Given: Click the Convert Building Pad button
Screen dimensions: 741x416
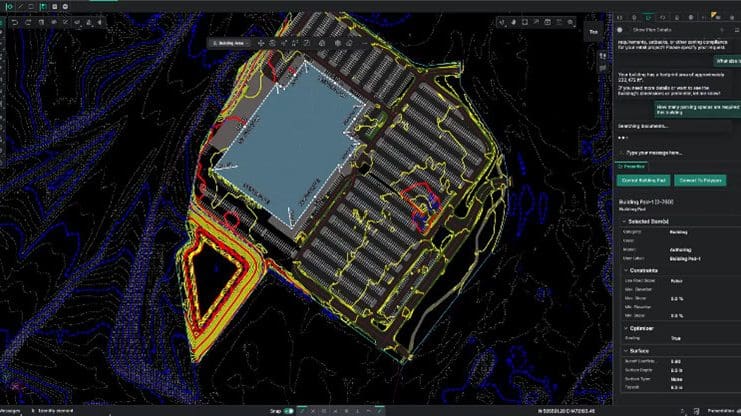Looking at the screenshot, I should click(644, 180).
